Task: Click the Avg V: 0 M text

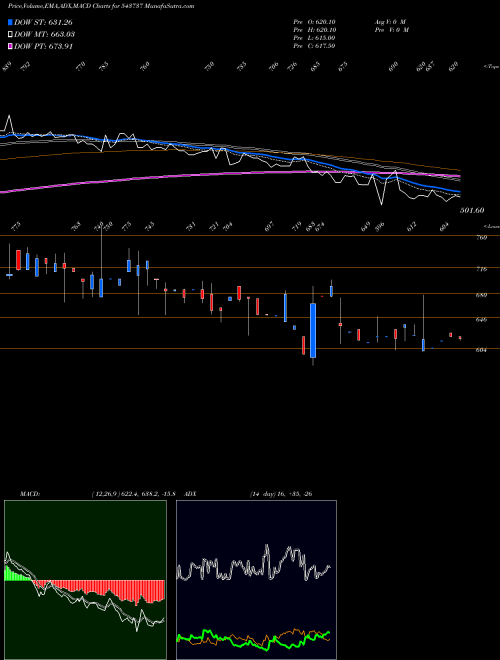Action: pyautogui.click(x=389, y=22)
